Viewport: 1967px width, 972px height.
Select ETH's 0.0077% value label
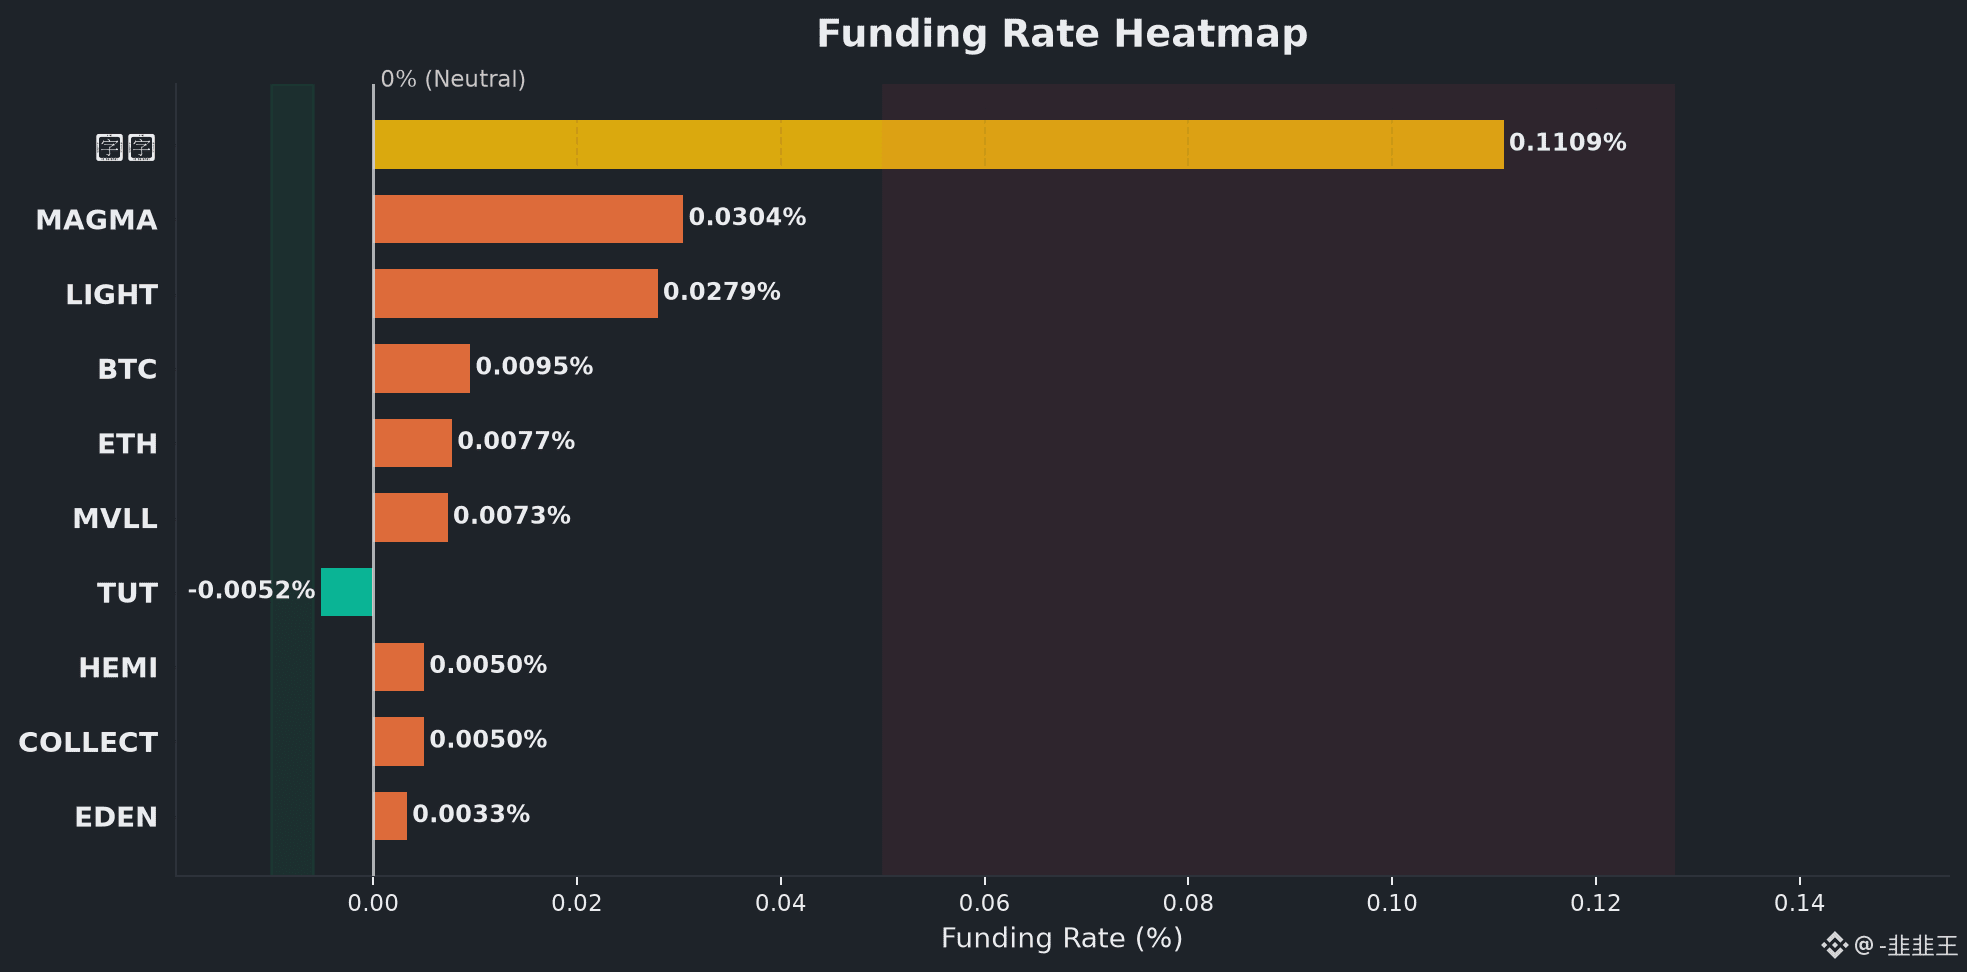point(516,441)
